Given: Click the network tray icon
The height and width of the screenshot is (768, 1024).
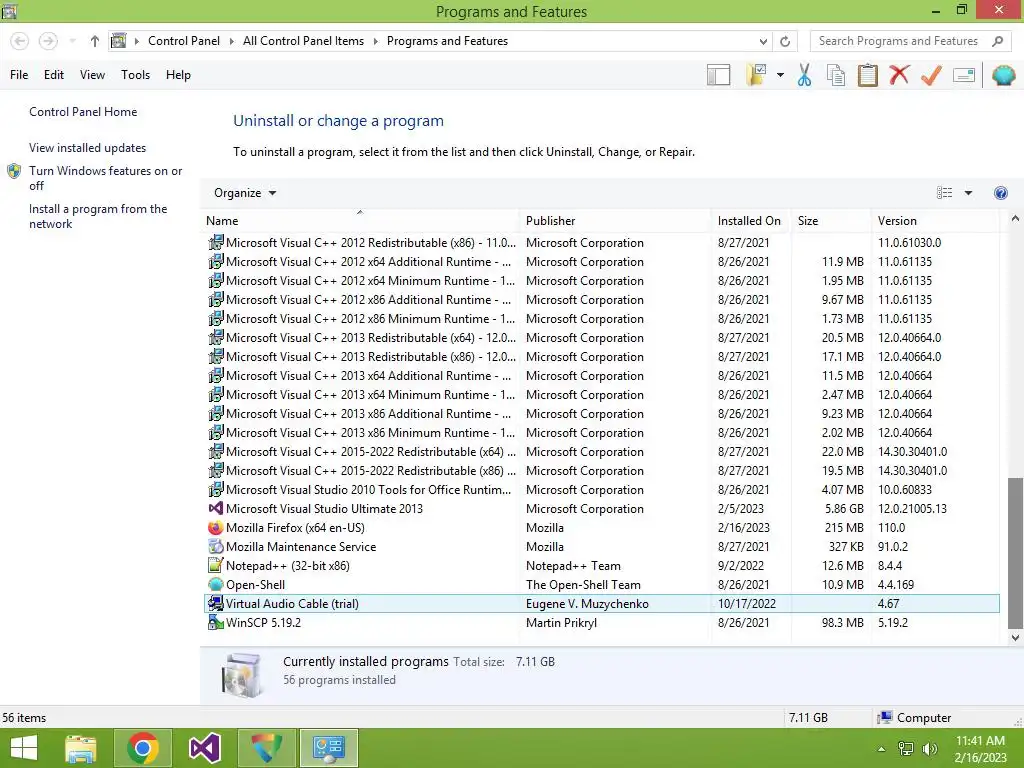Looking at the screenshot, I should click(x=906, y=749).
